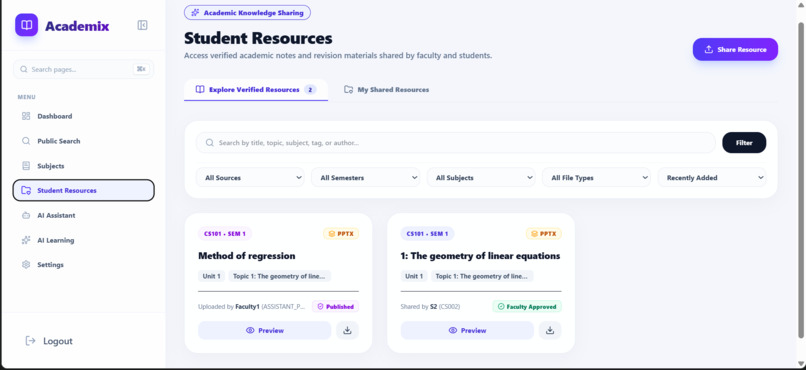Click the magnifier icon in resource search bar
This screenshot has width=806, height=370.
pos(210,143)
